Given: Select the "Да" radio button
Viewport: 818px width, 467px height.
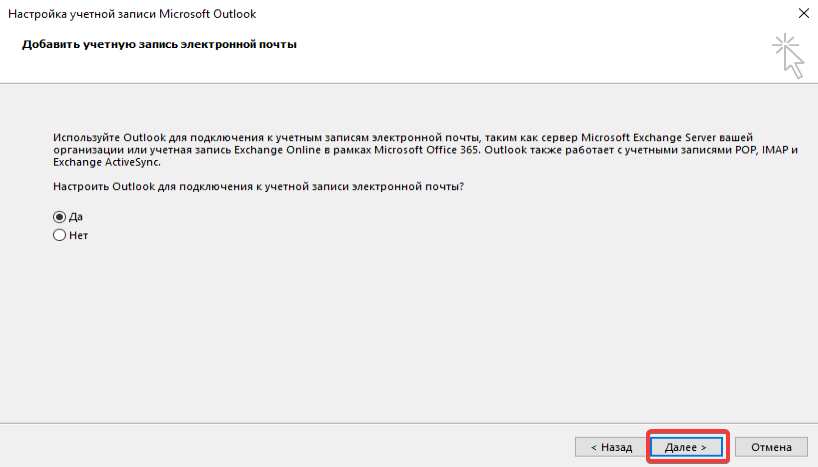Looking at the screenshot, I should point(59,215).
